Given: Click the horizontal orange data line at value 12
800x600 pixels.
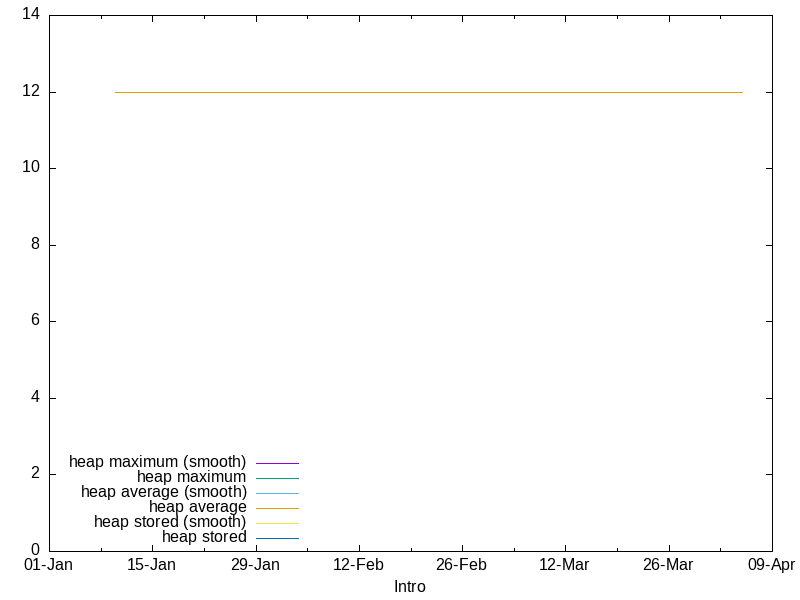Looking at the screenshot, I should tap(430, 92).
